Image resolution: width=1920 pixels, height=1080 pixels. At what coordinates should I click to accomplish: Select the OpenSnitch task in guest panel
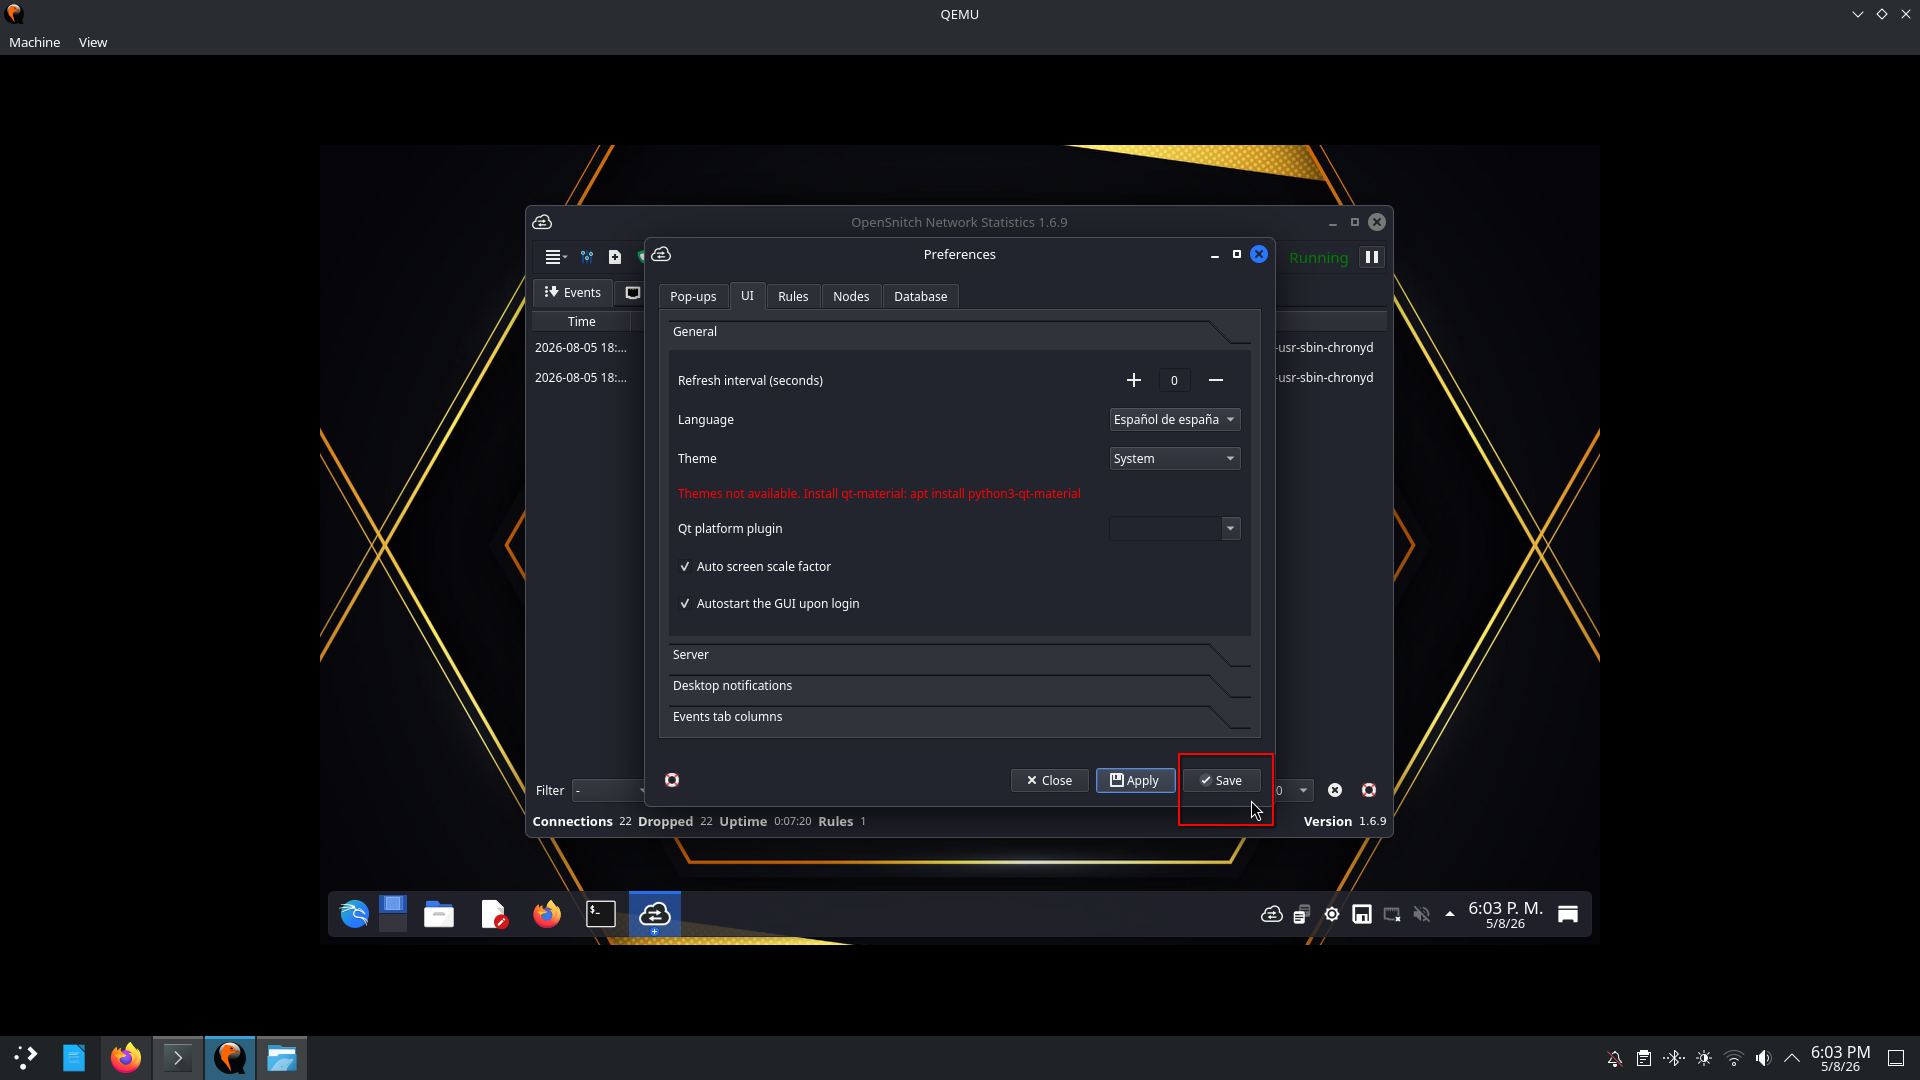(x=655, y=914)
